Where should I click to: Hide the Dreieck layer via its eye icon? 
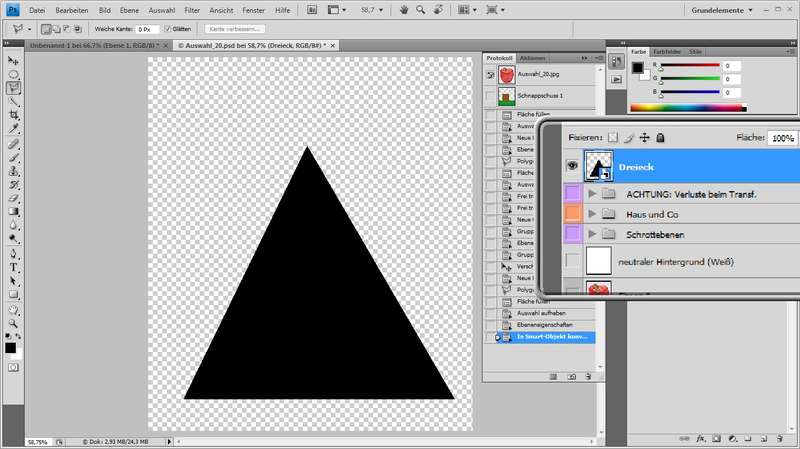(573, 168)
